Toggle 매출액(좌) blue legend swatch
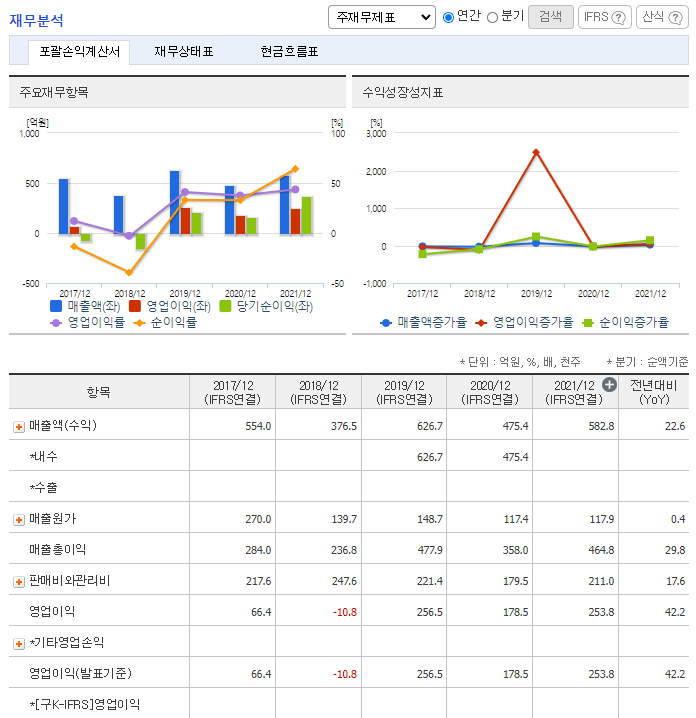The width and height of the screenshot is (696, 718). [x=57, y=306]
